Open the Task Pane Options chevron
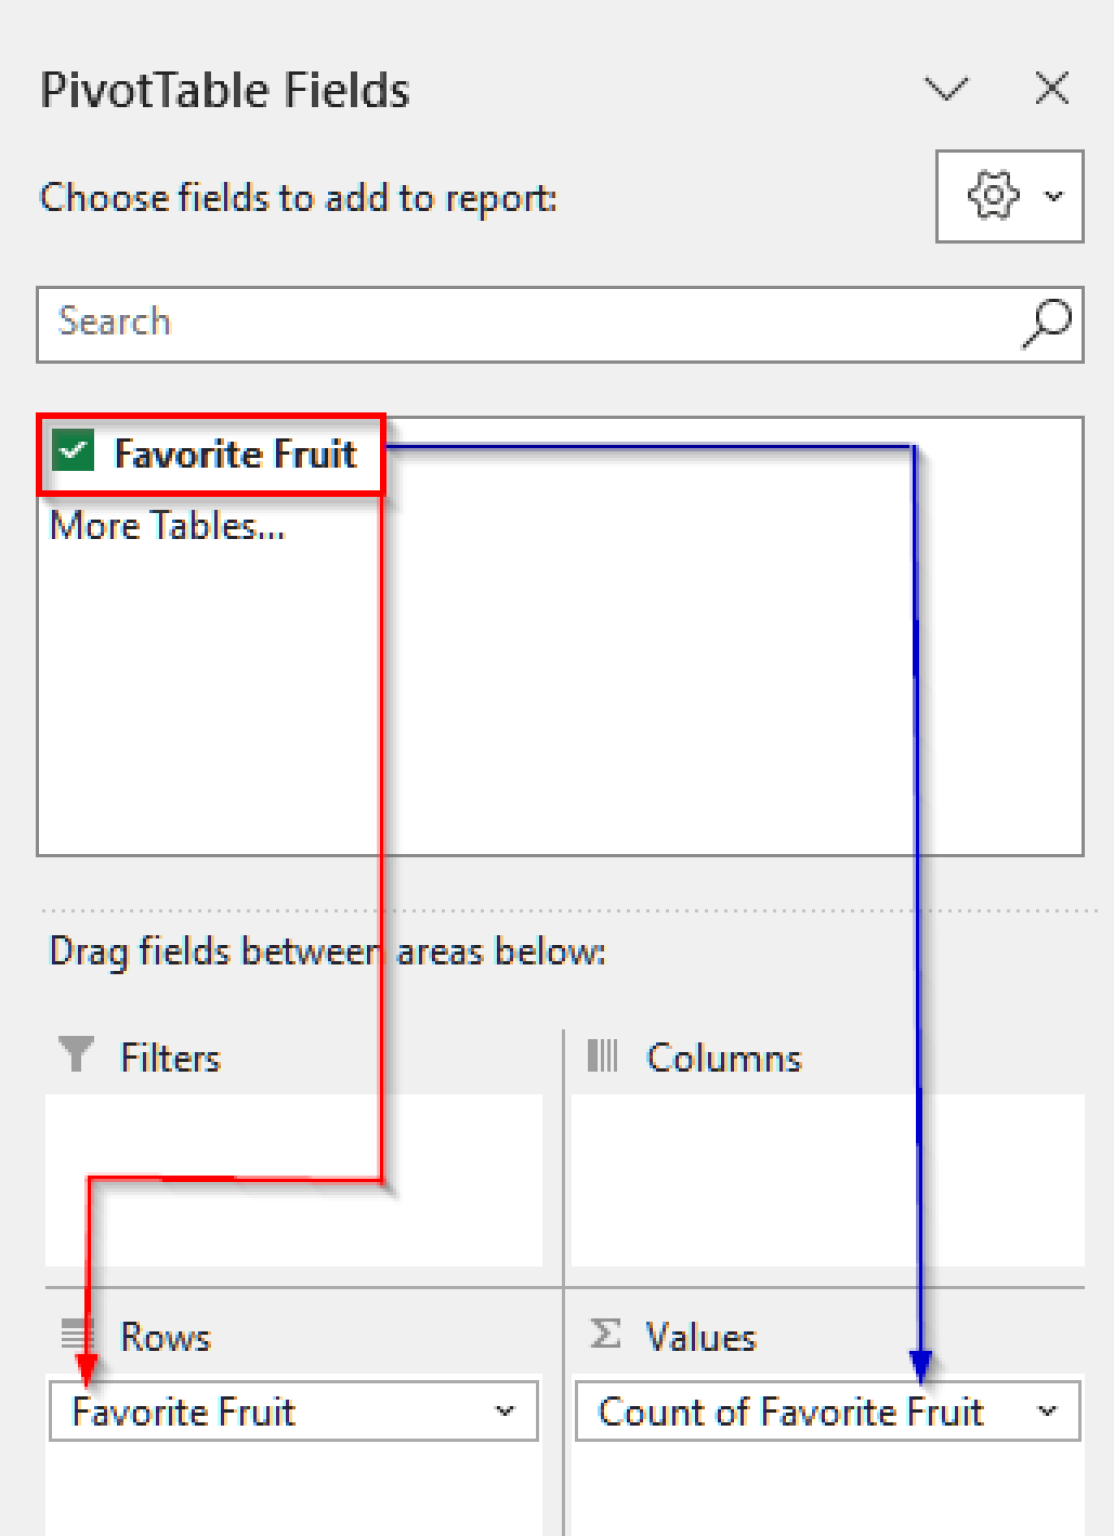This screenshot has height=1536, width=1114. [x=946, y=89]
